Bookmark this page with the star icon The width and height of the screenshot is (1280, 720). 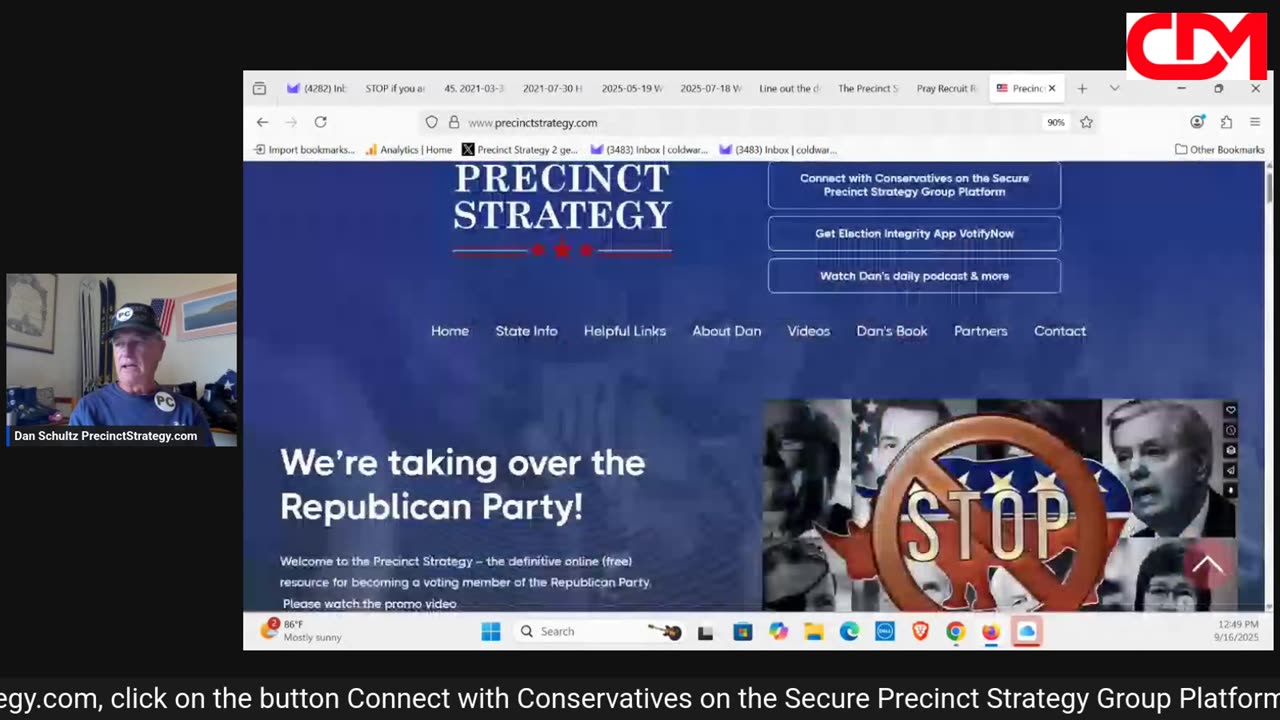pyautogui.click(x=1086, y=122)
